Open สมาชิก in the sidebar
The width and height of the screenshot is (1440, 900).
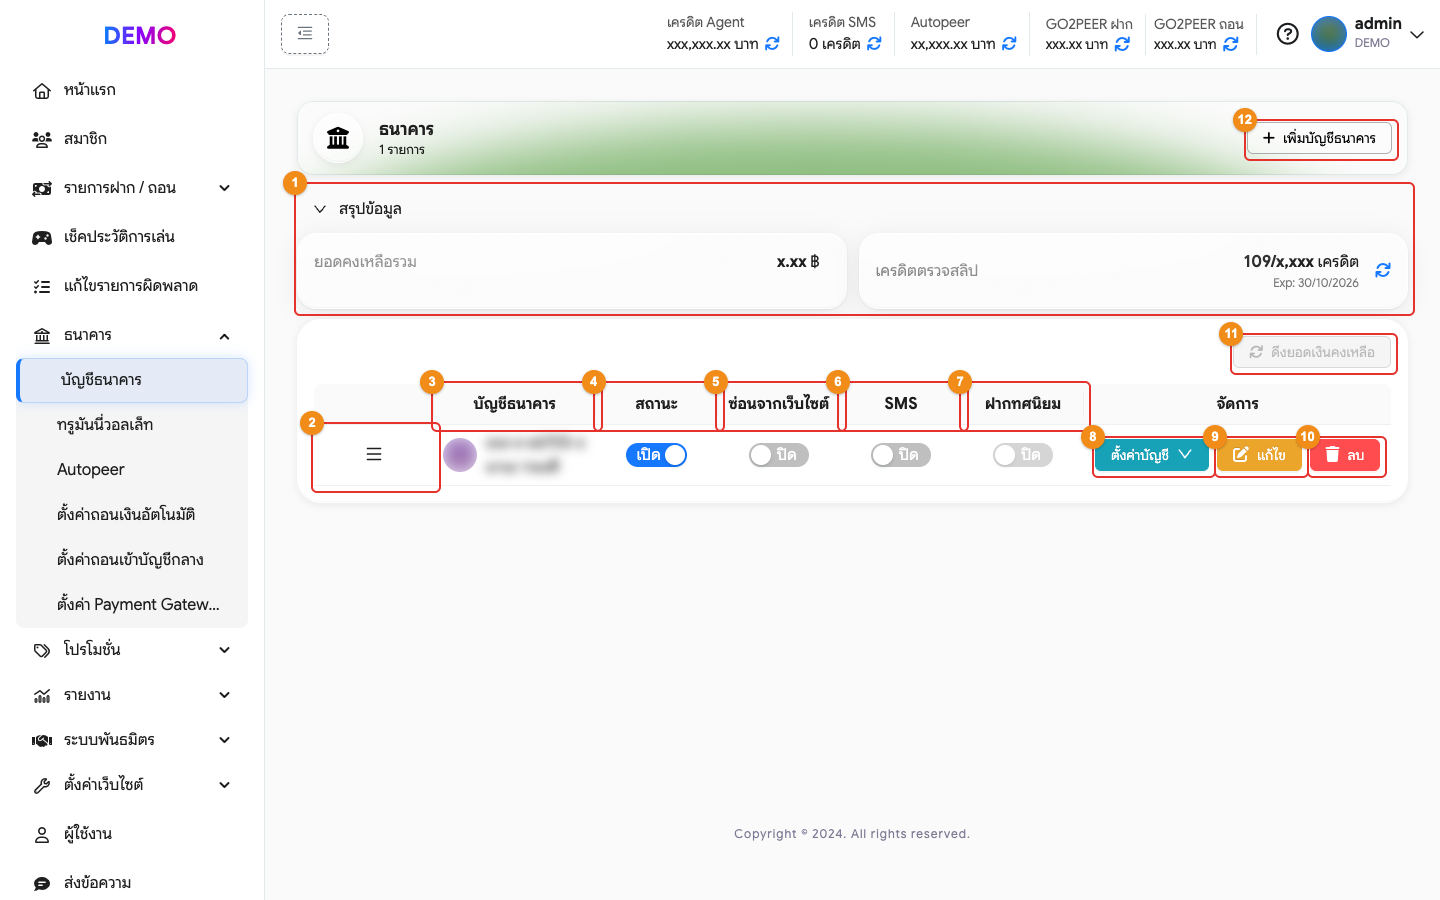(x=132, y=139)
